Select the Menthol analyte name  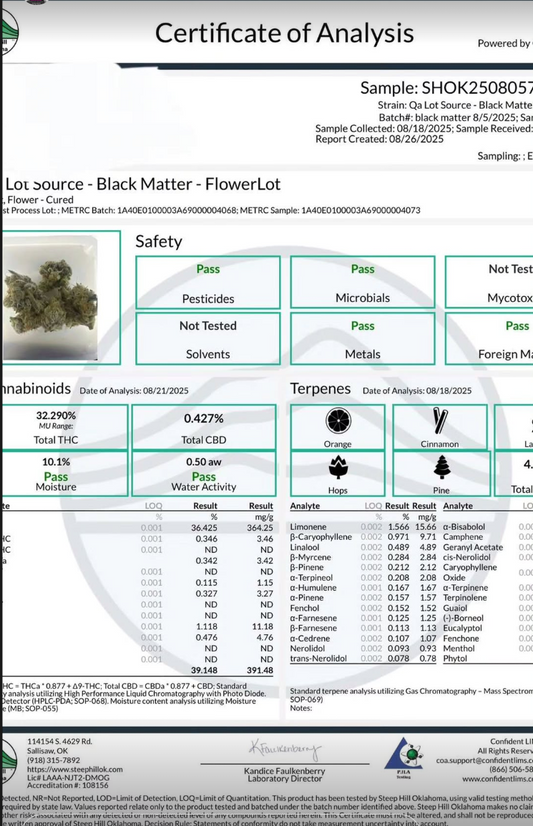pos(459,648)
